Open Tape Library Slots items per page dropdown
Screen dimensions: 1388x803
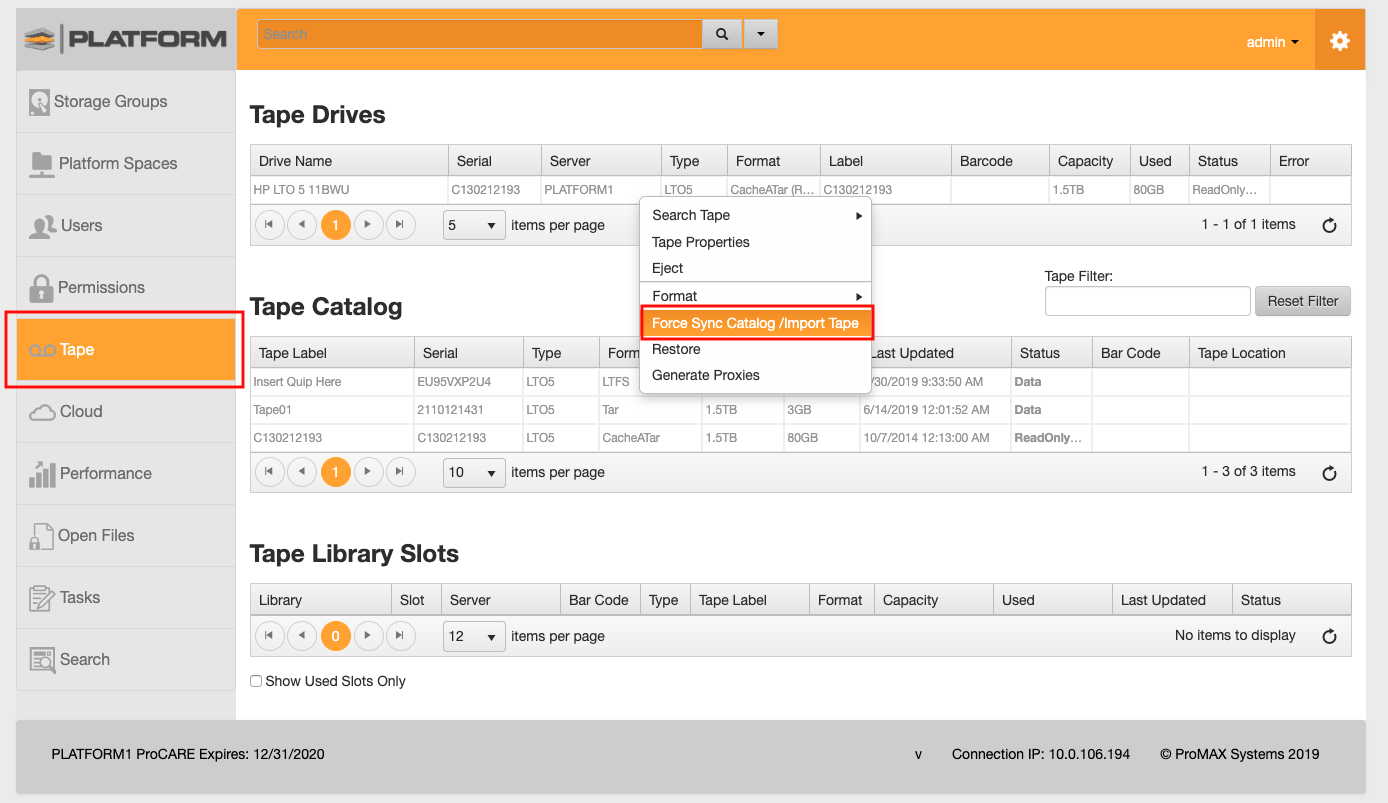click(x=474, y=636)
